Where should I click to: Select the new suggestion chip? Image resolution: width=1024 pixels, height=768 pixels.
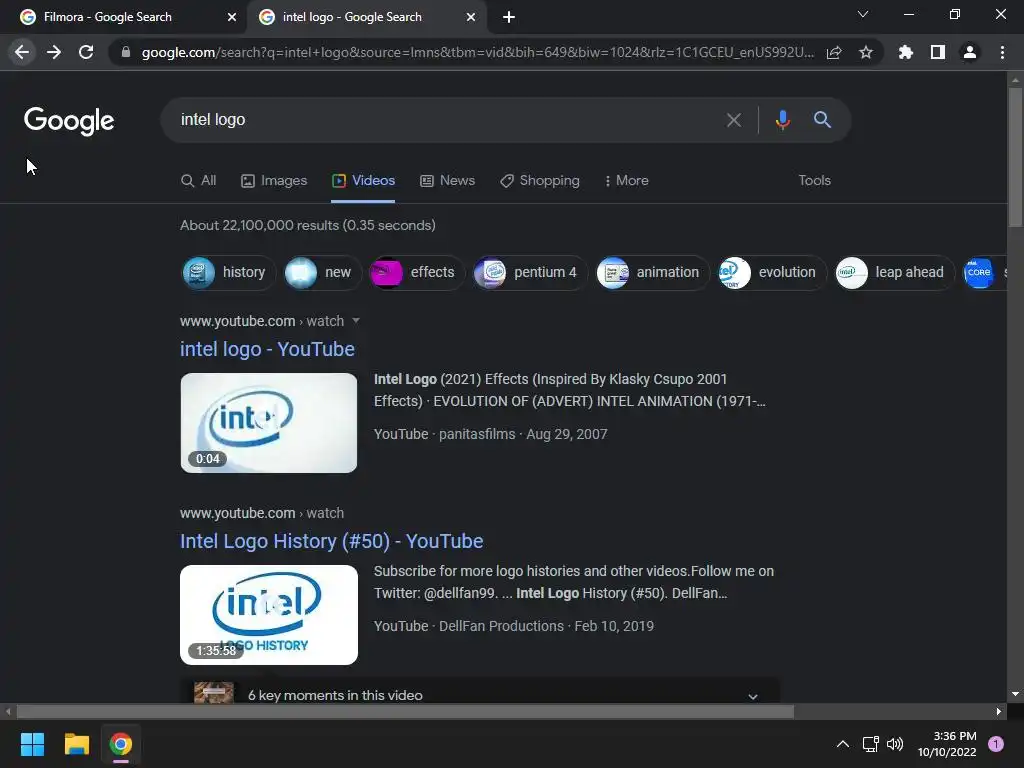pos(323,272)
